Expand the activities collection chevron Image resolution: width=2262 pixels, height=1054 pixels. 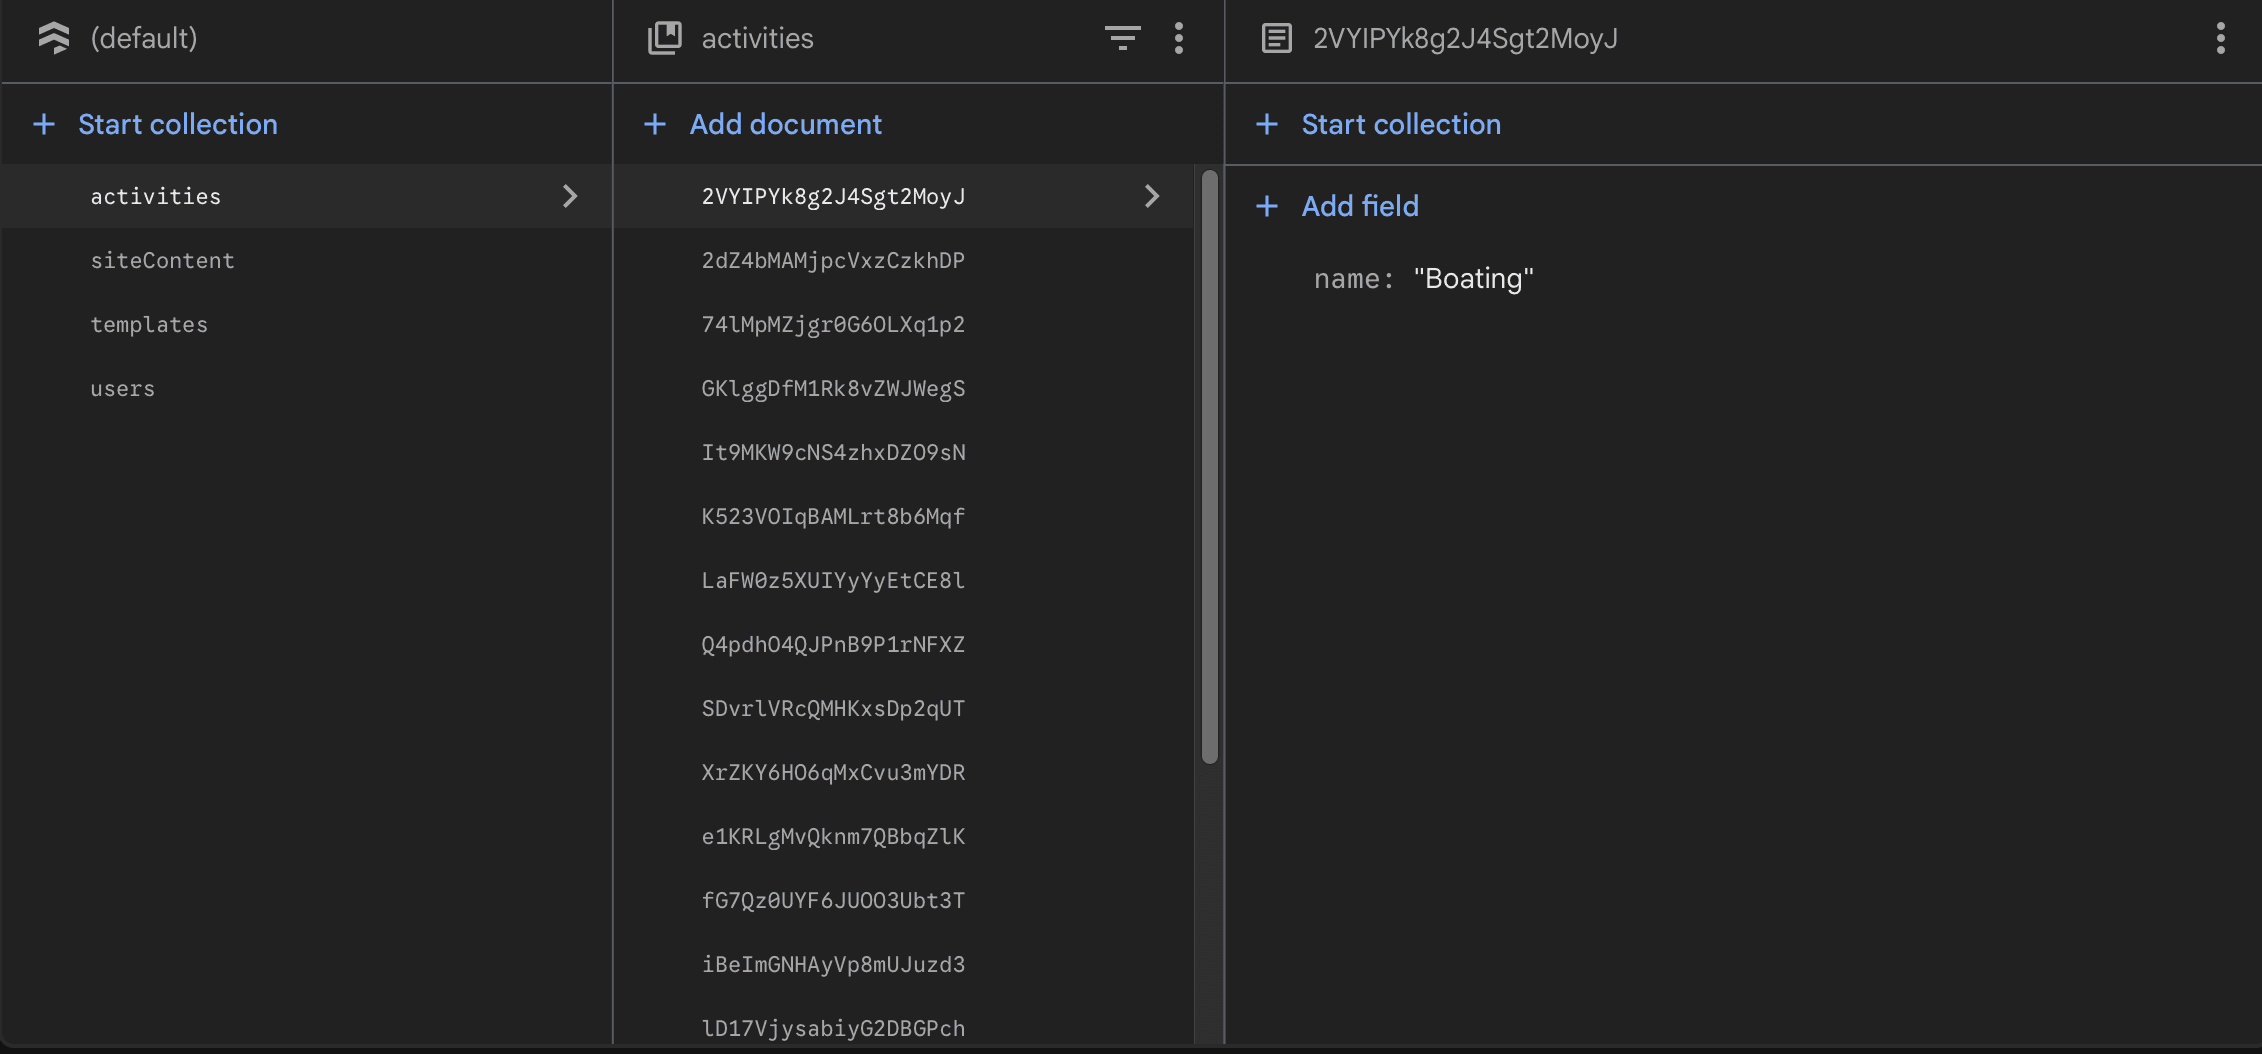tap(570, 196)
